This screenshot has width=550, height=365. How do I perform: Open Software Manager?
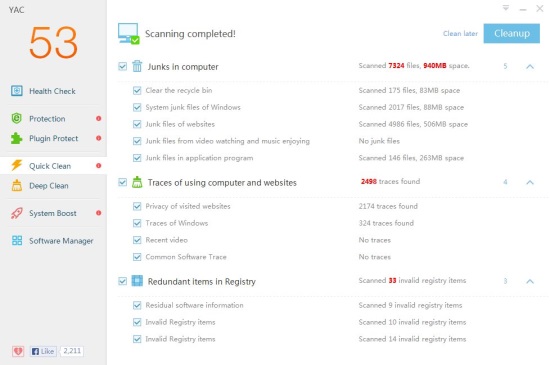[53, 241]
